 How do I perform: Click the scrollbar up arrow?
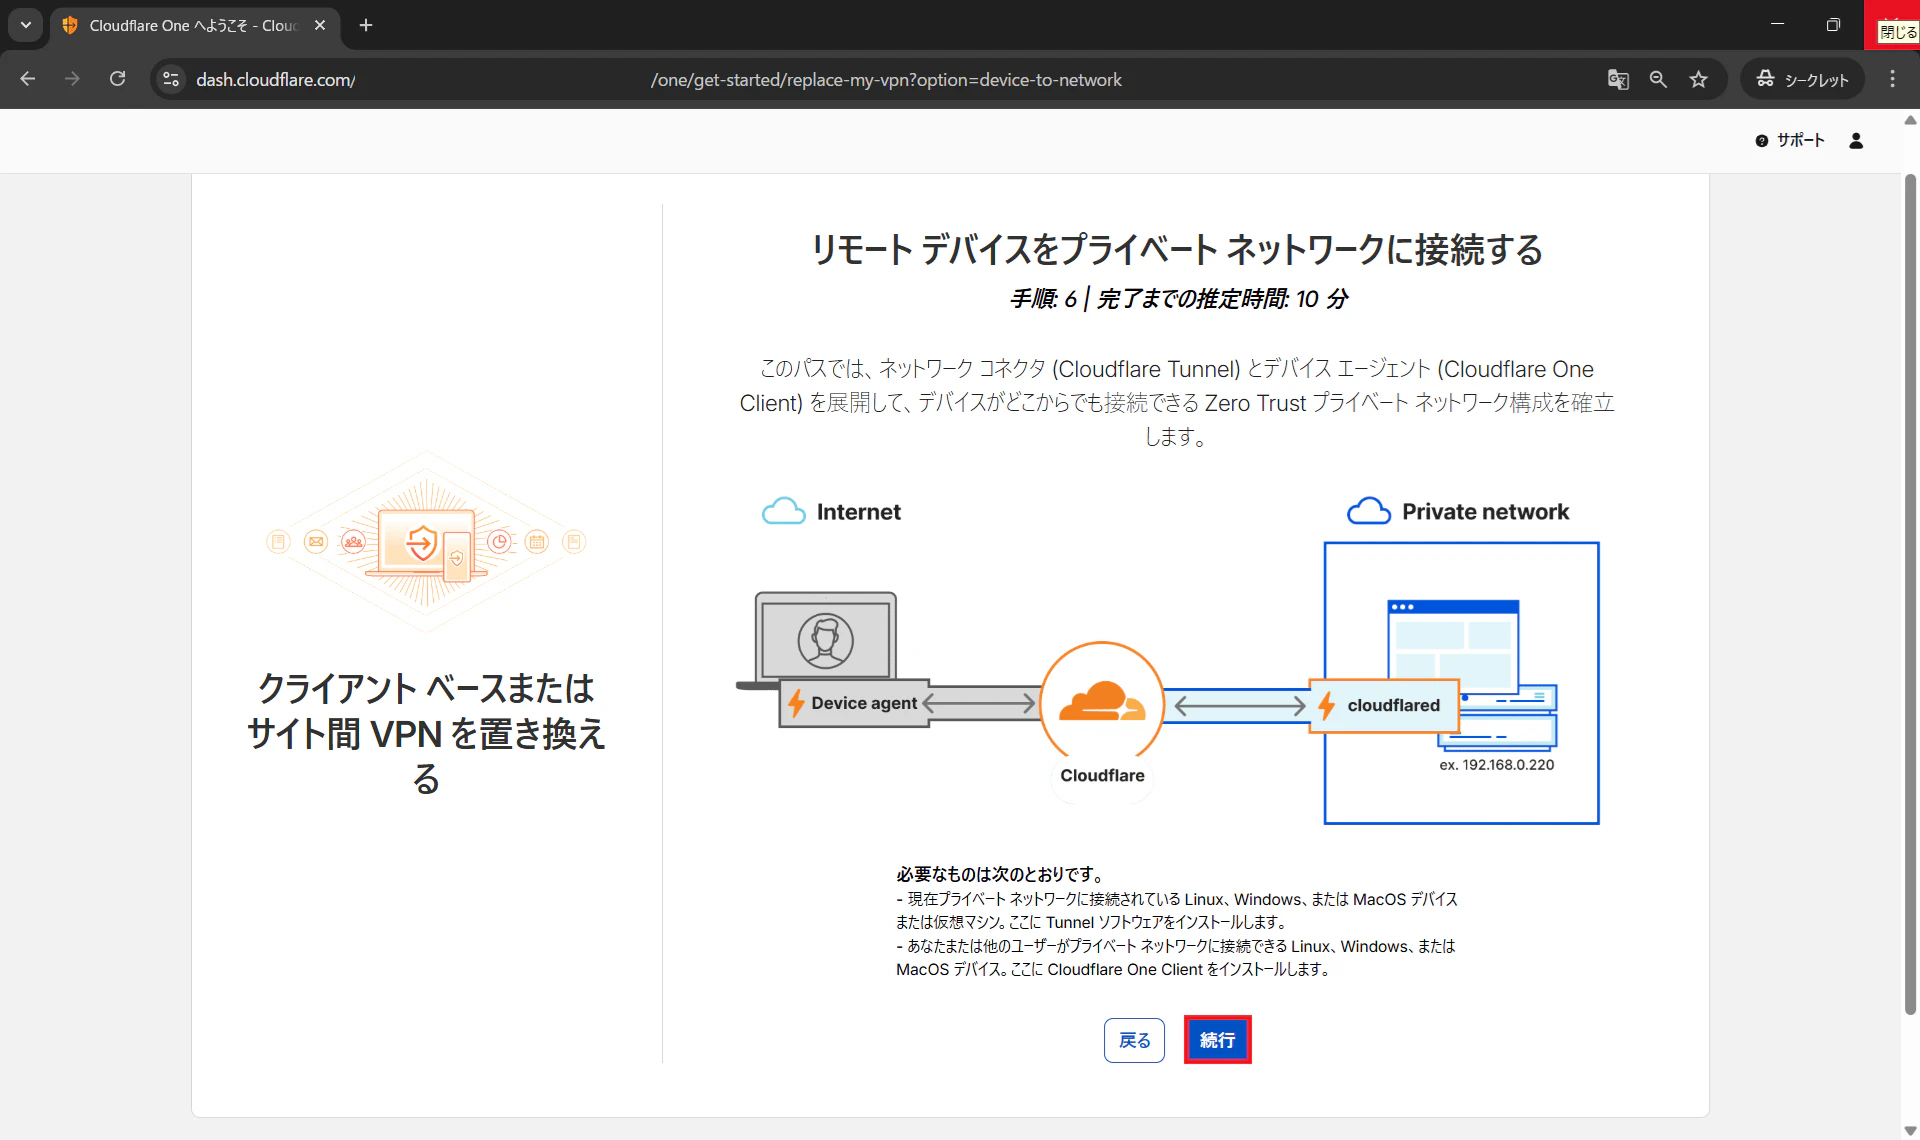(1910, 120)
